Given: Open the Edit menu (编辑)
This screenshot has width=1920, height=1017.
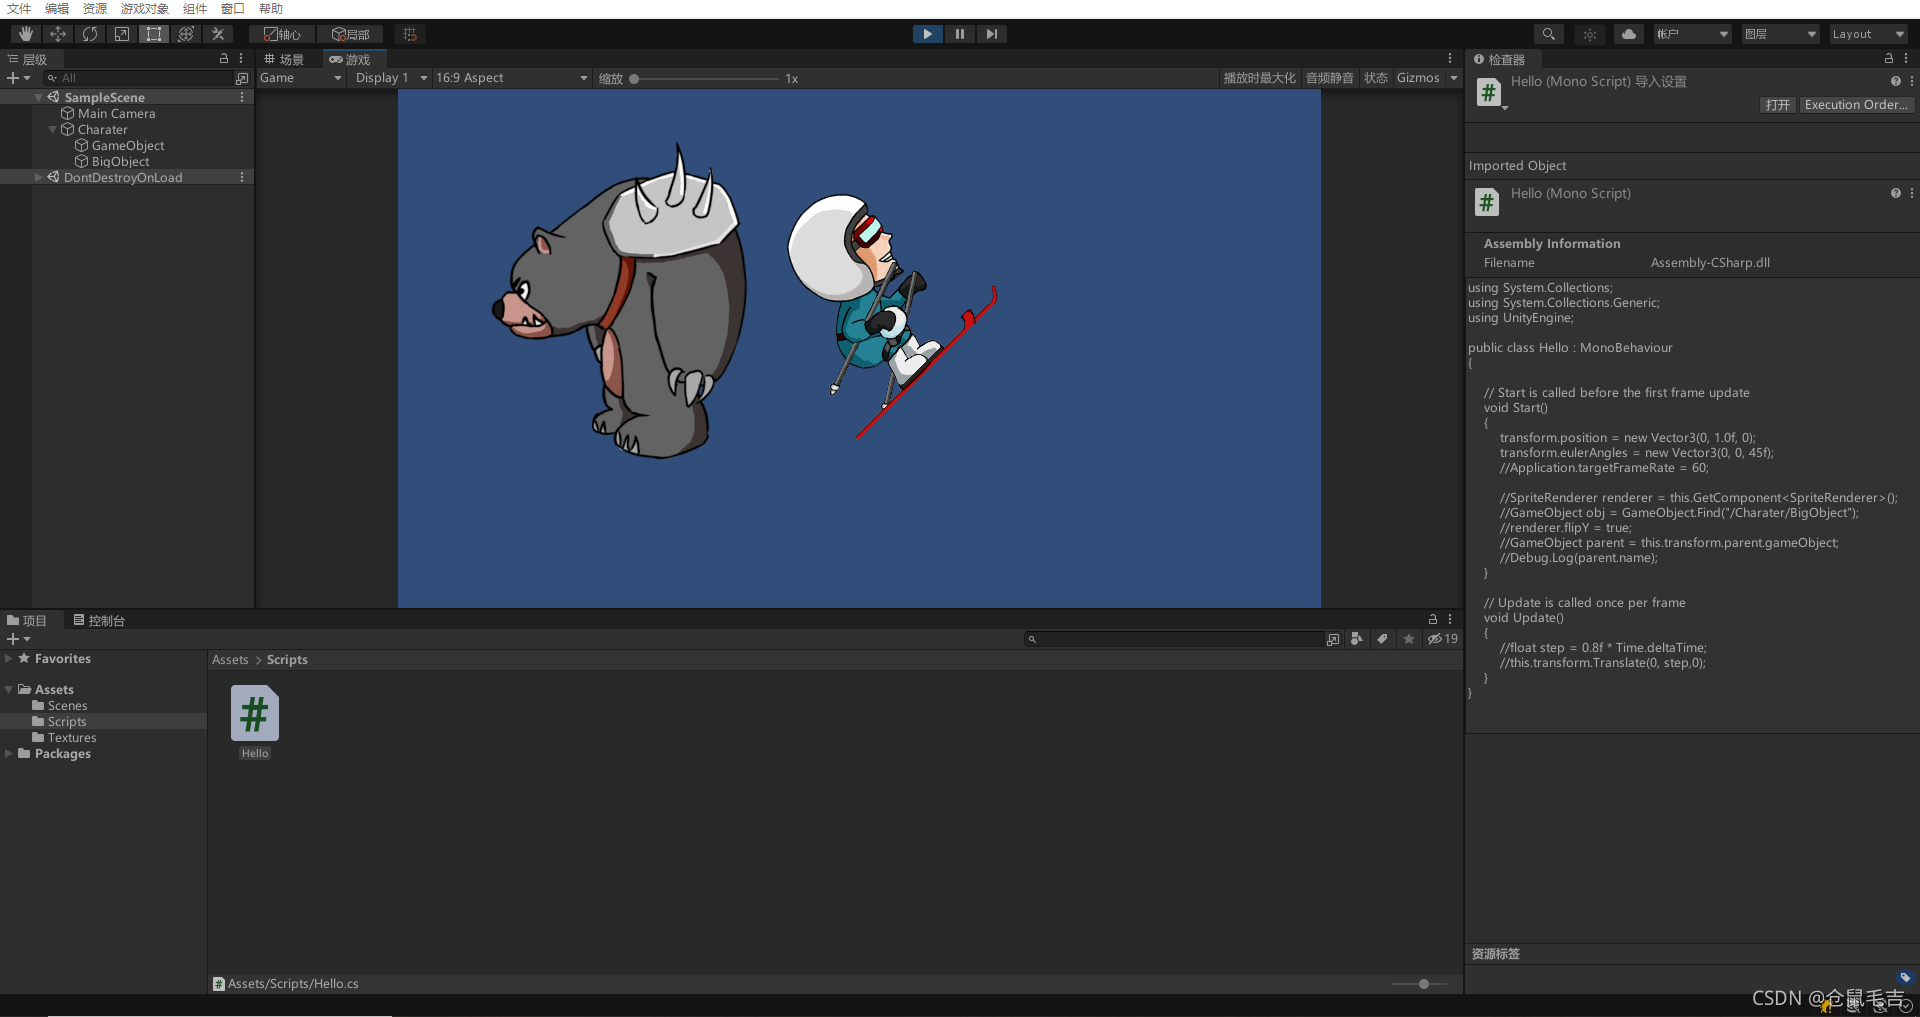Looking at the screenshot, I should tap(57, 9).
